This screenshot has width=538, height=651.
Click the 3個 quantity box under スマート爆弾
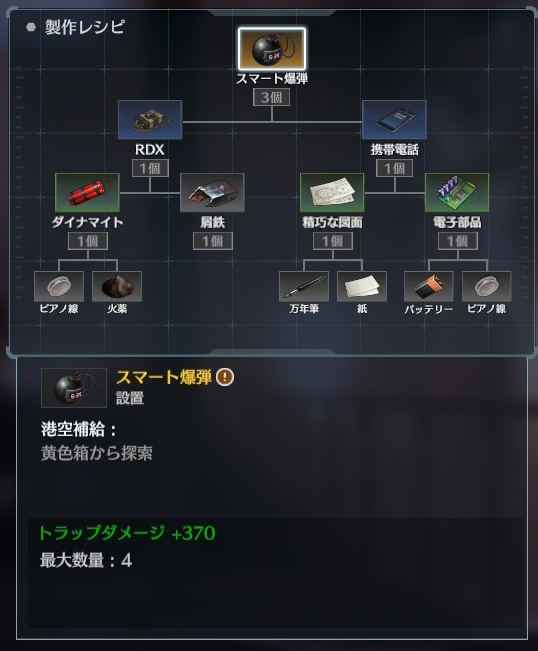point(271,98)
